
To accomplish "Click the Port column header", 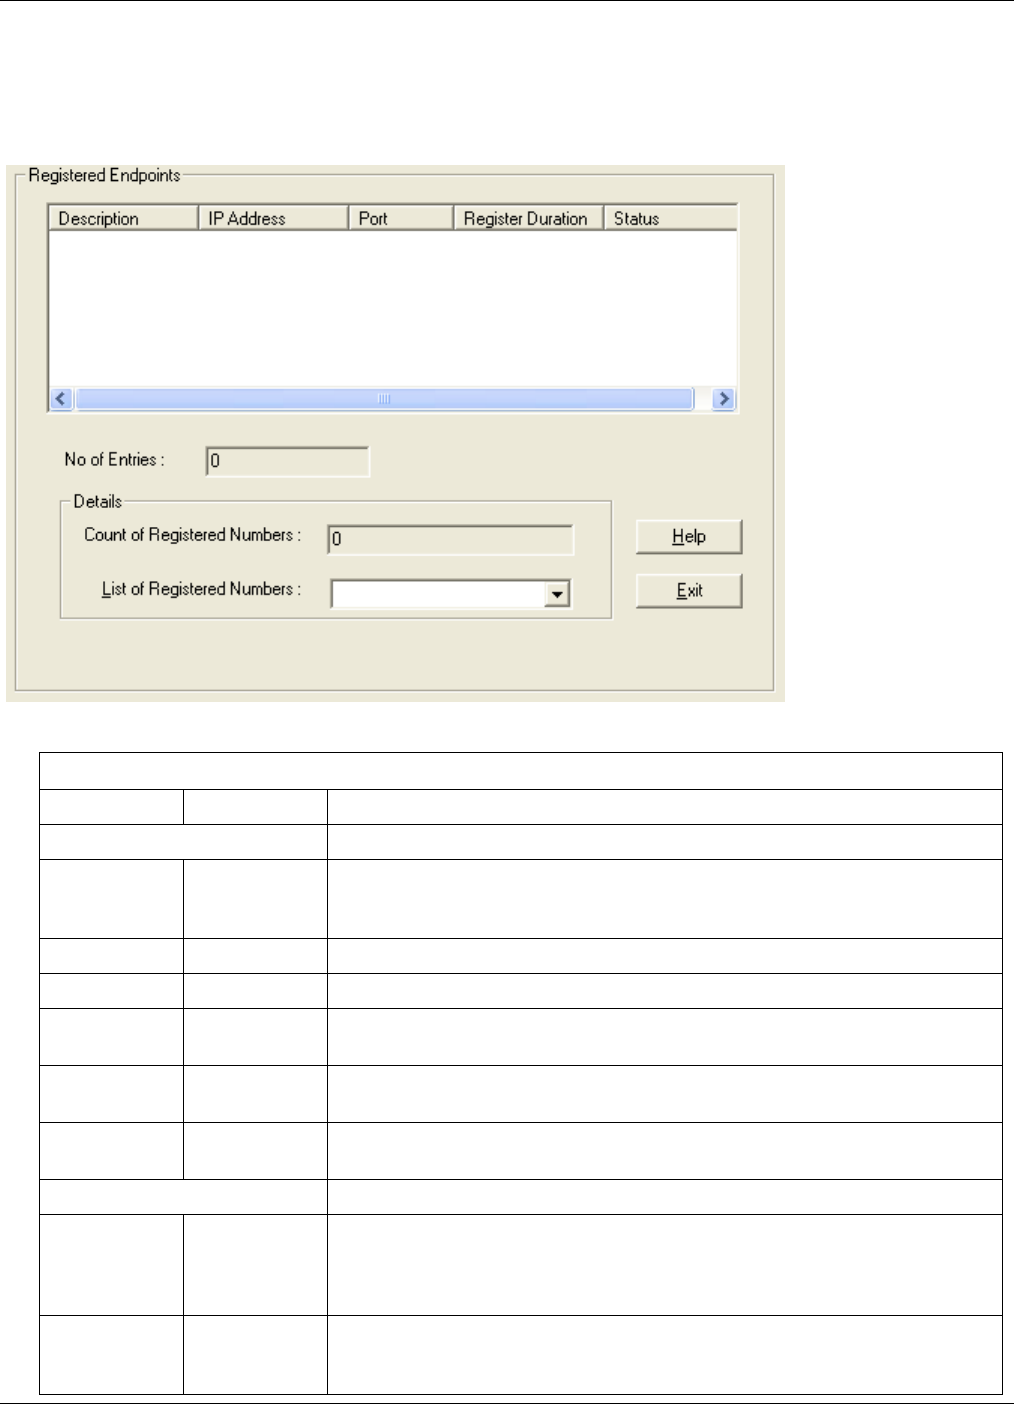I will click(401, 218).
